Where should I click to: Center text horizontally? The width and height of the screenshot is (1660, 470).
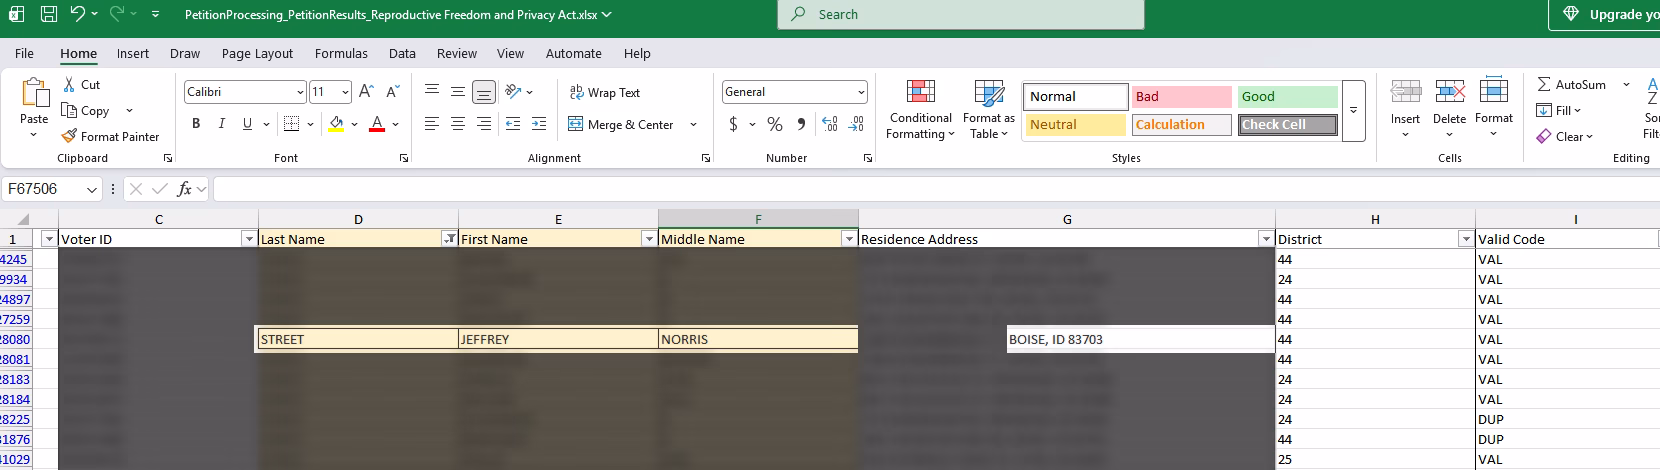458,124
